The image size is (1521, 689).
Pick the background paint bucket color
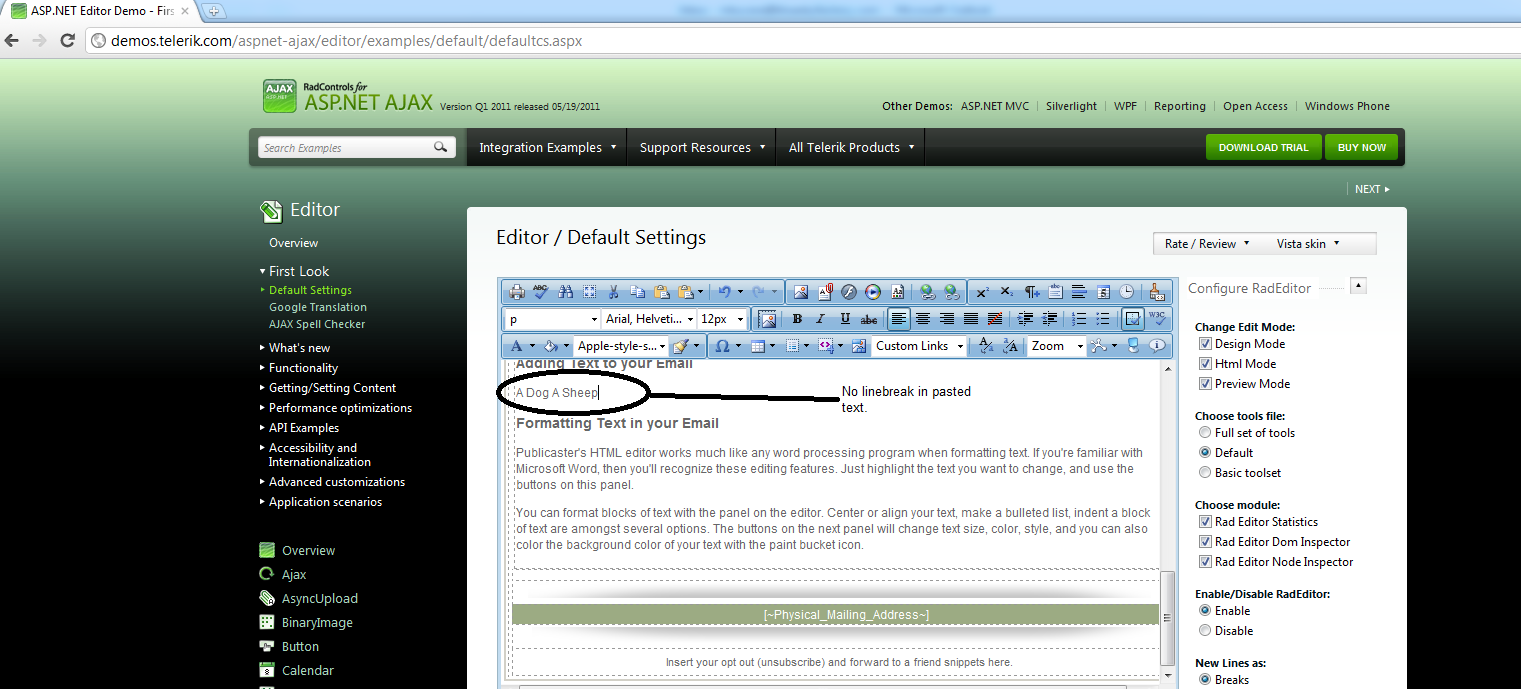551,346
